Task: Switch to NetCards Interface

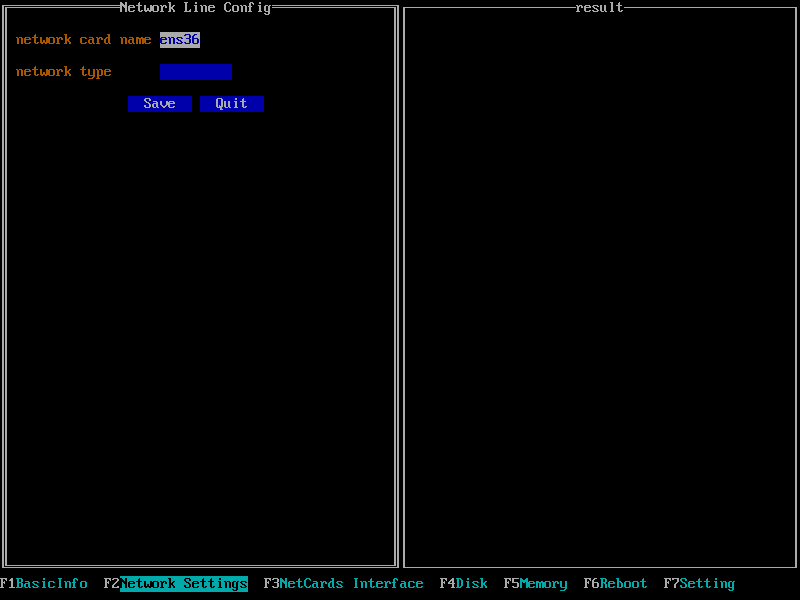Action: [x=351, y=584]
